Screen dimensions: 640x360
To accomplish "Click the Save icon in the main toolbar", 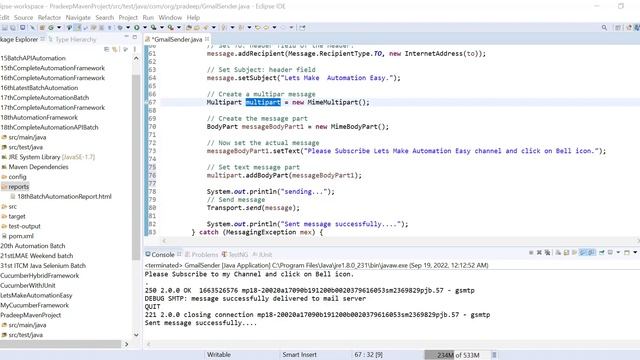I will coord(4,27).
